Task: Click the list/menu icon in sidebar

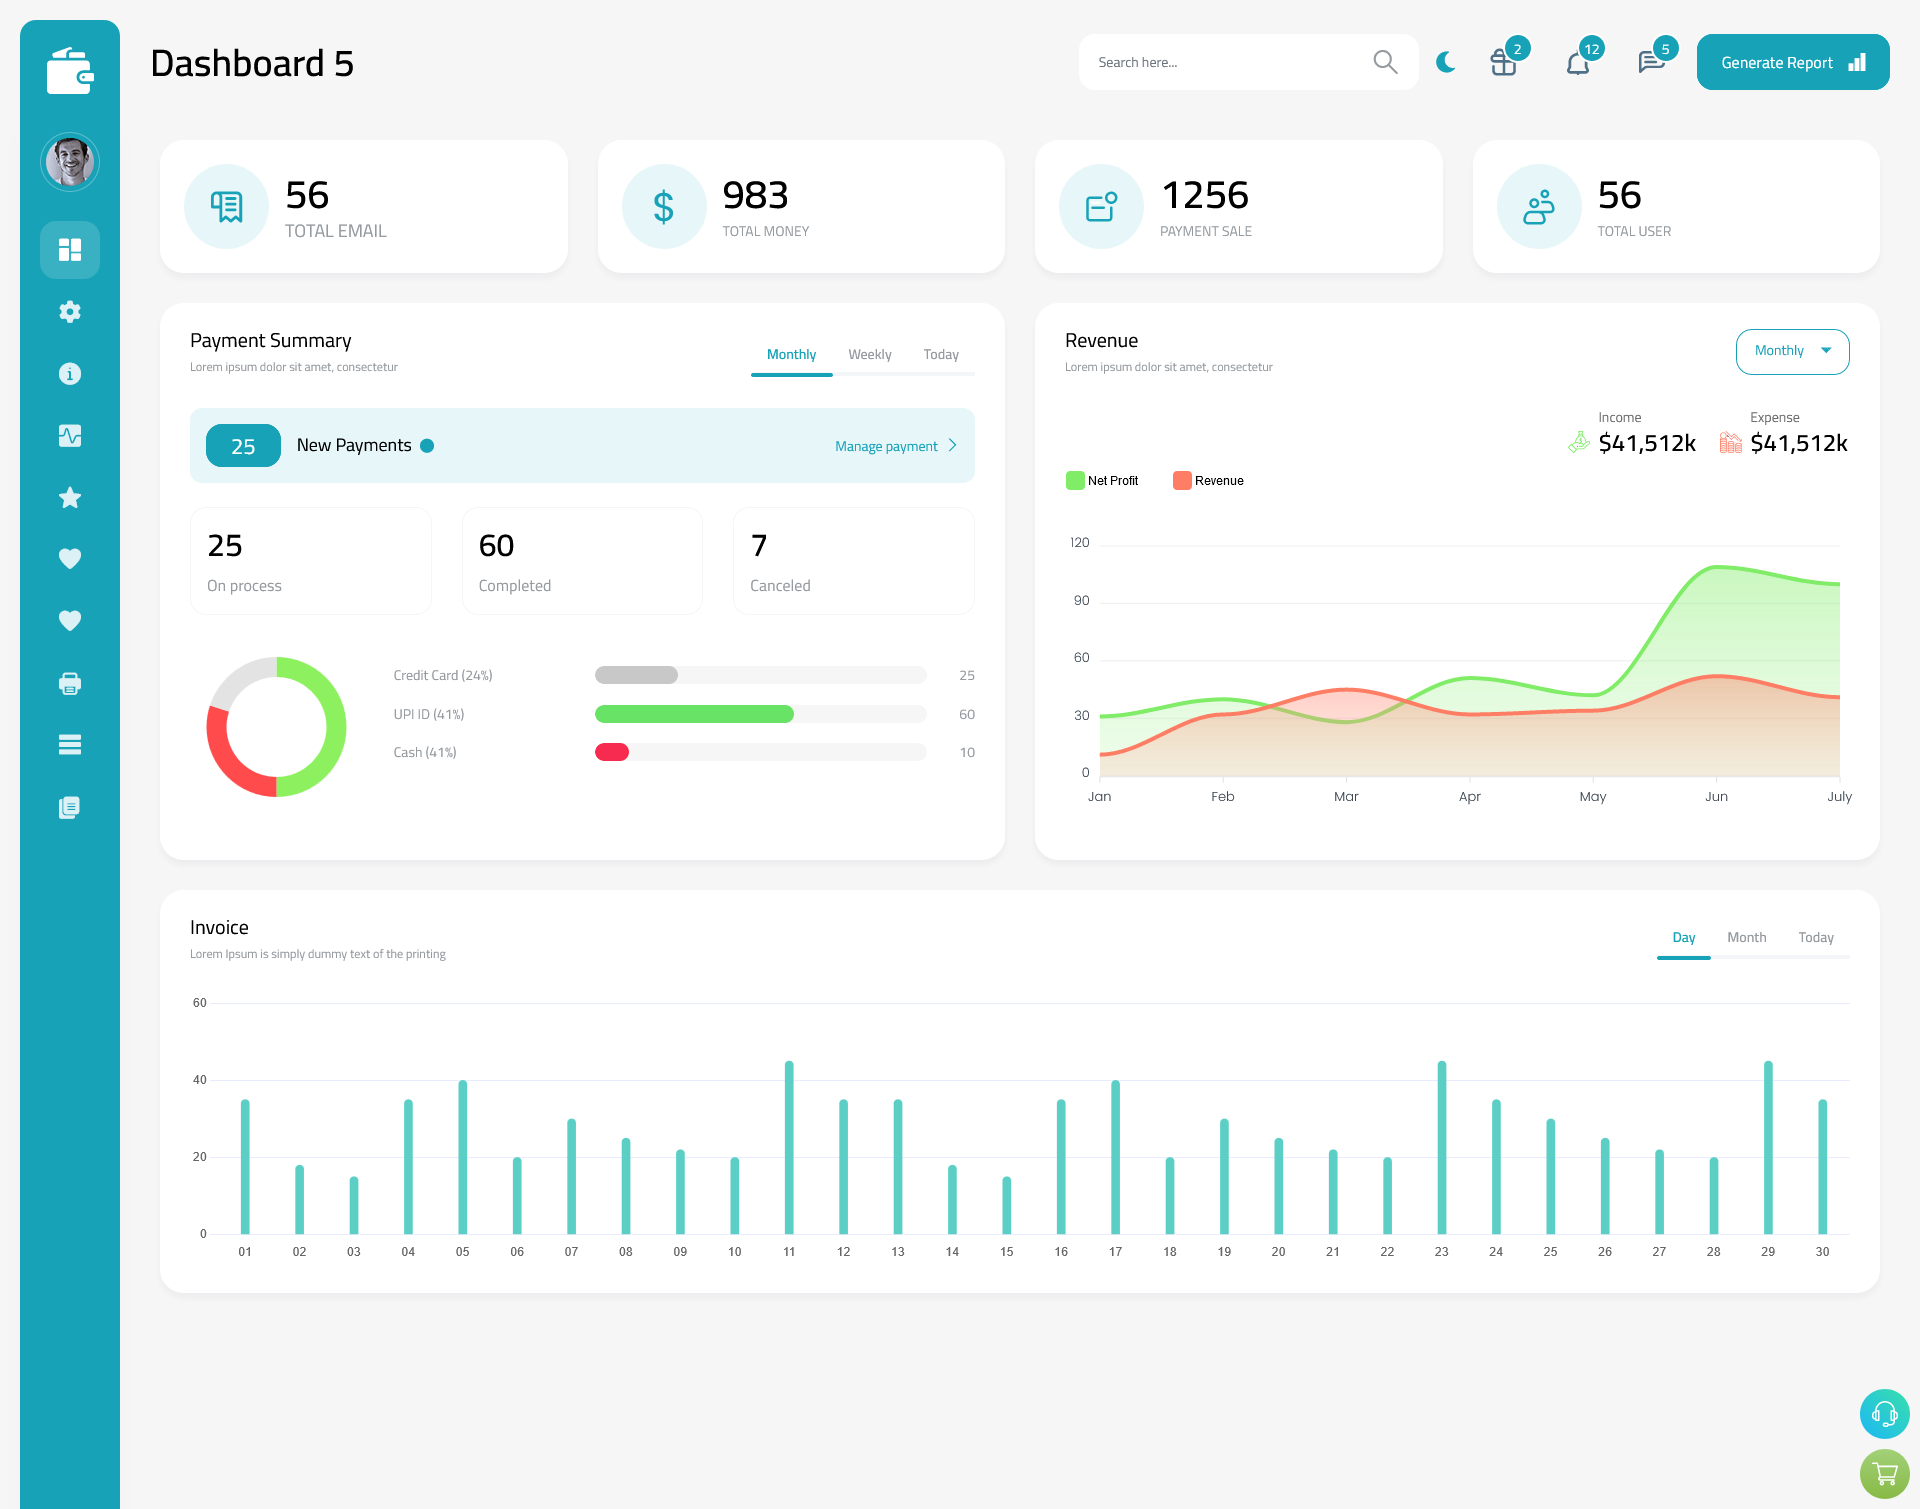Action: pyautogui.click(x=69, y=744)
